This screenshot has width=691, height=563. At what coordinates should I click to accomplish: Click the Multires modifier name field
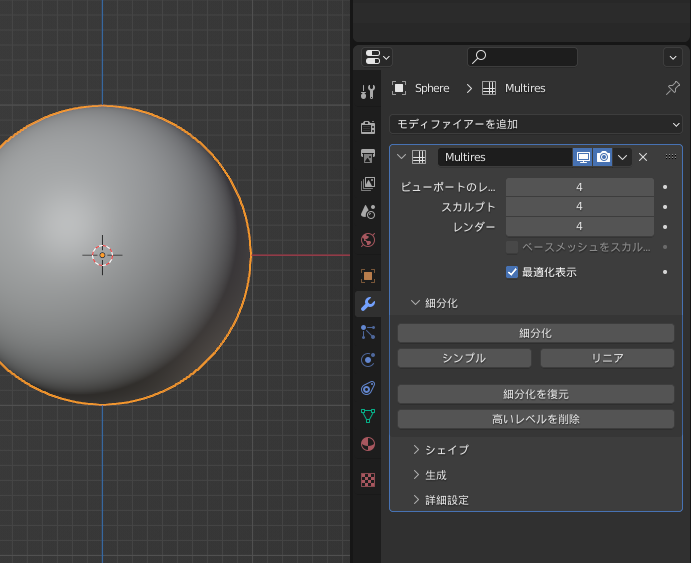505,157
